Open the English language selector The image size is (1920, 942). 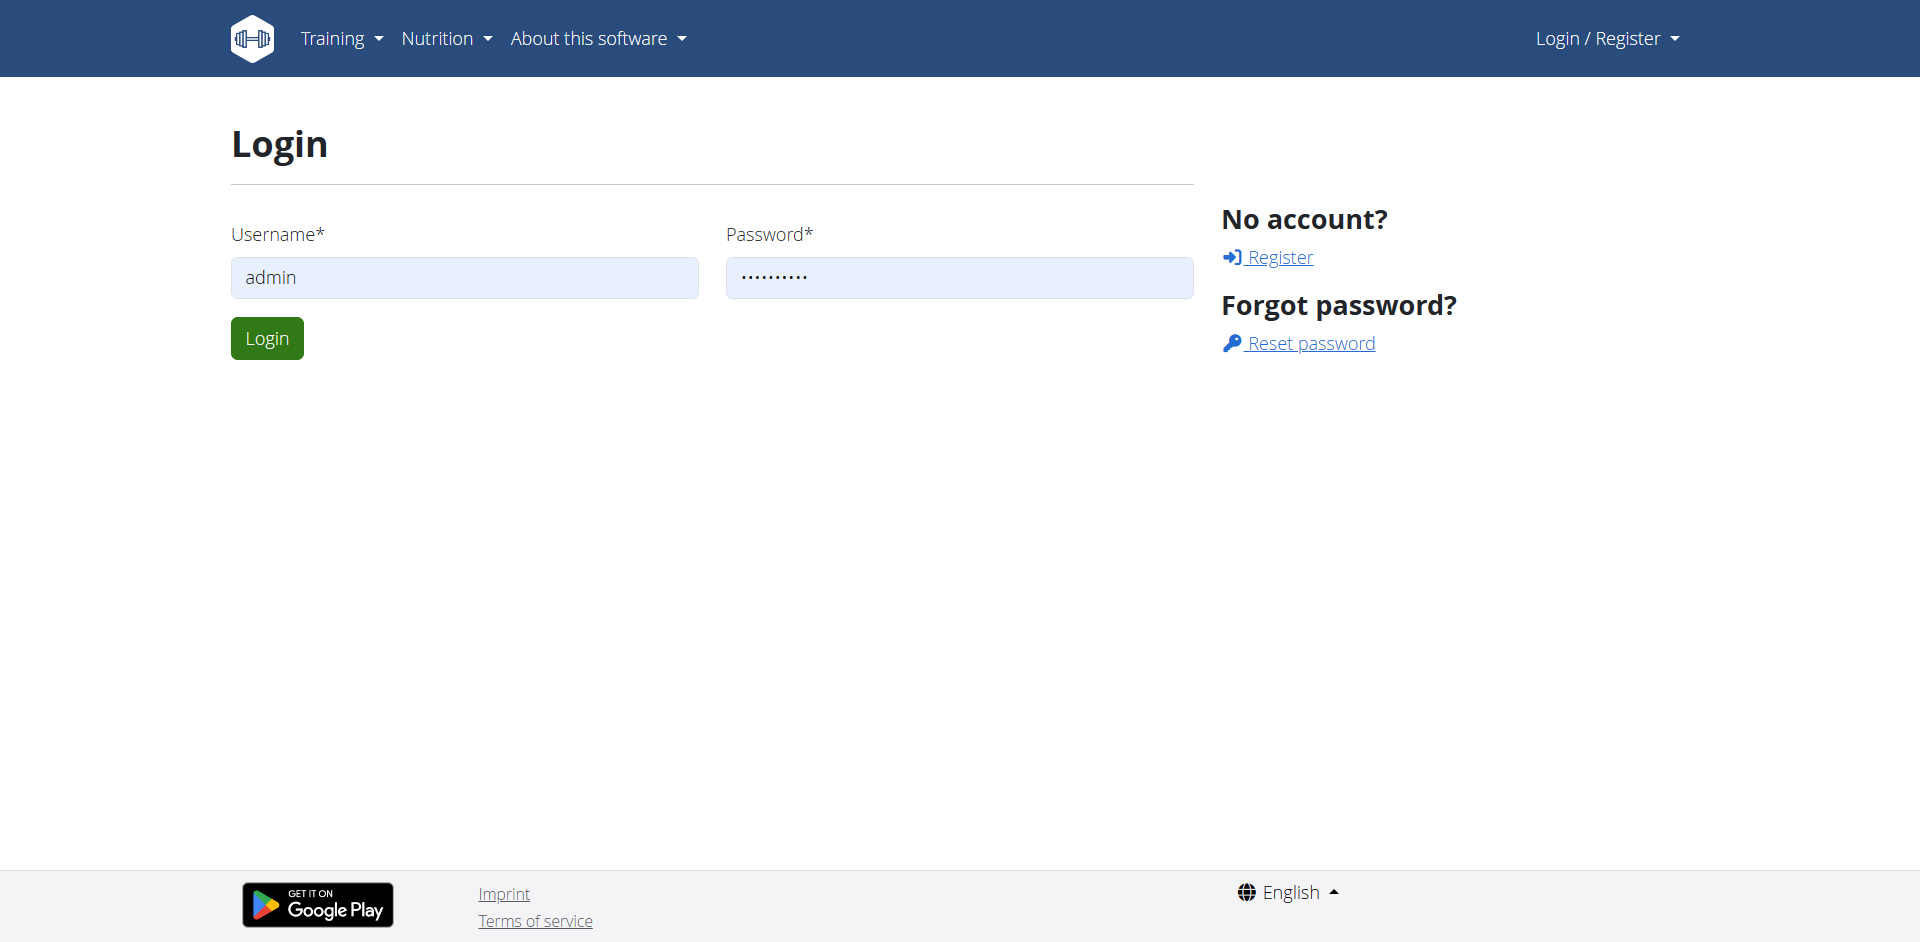pyautogui.click(x=1290, y=892)
